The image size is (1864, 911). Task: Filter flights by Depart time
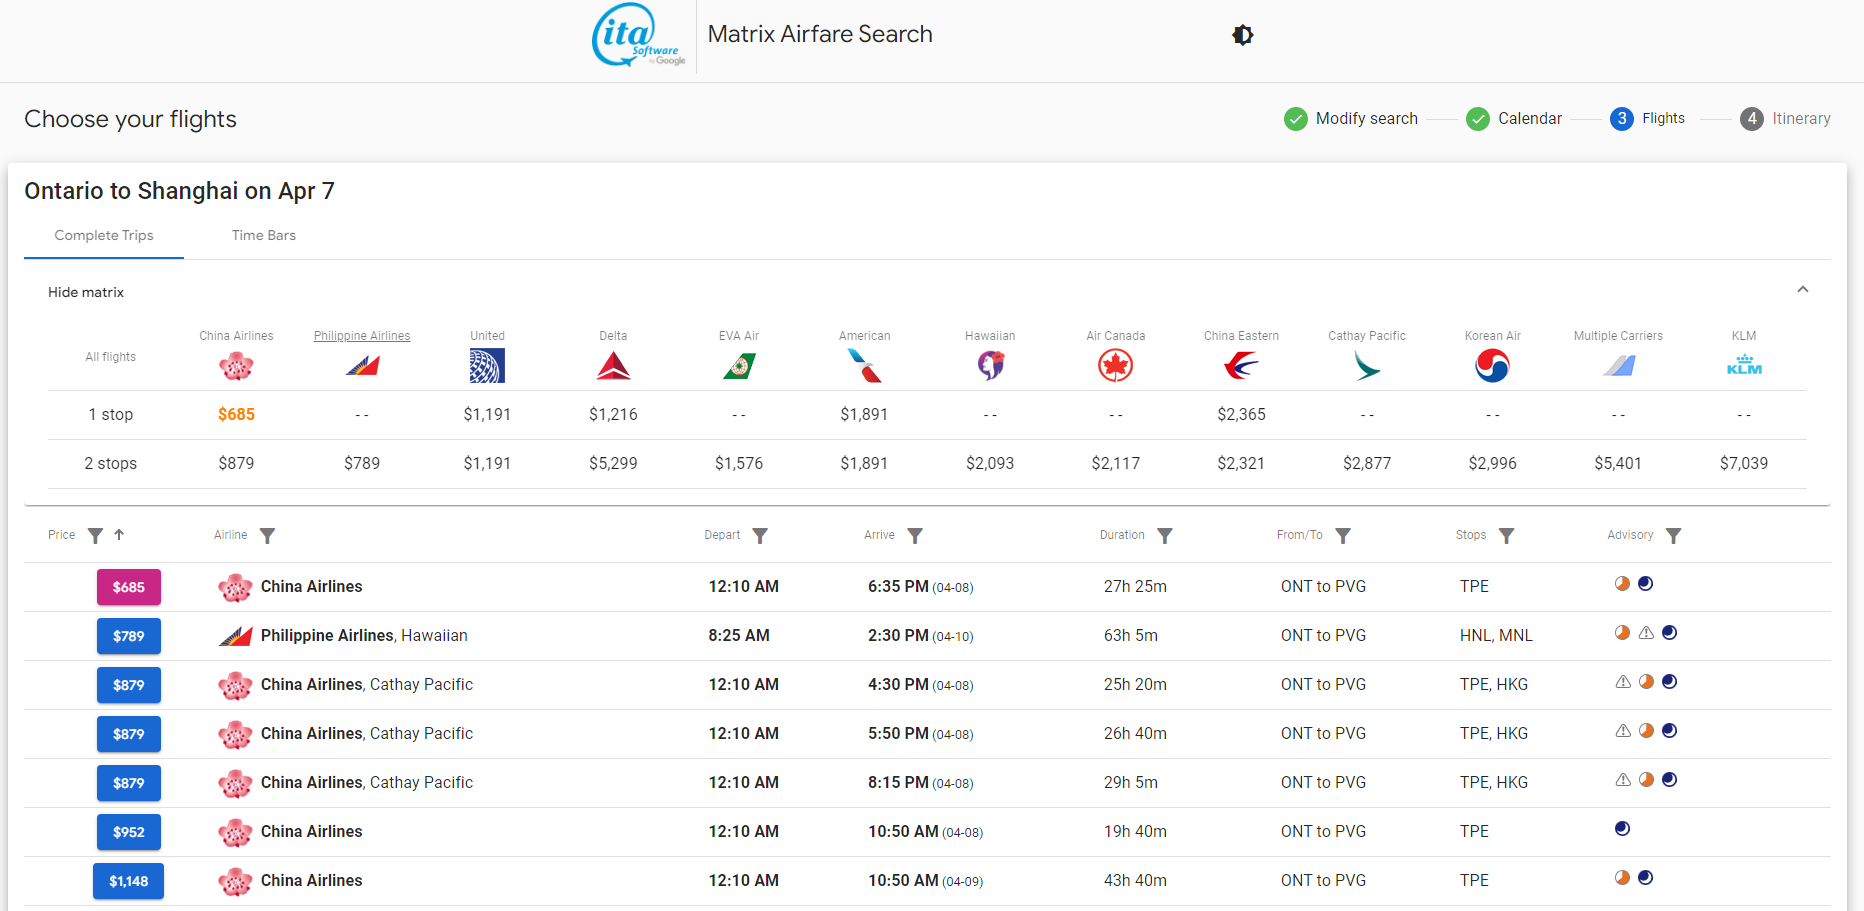tap(760, 536)
